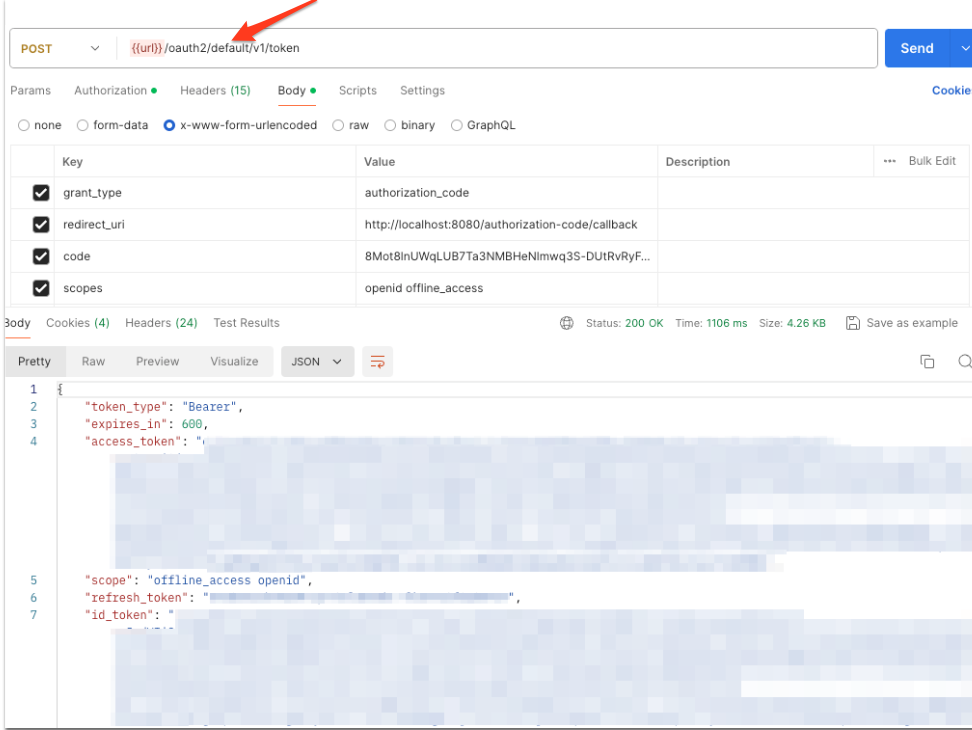The width and height of the screenshot is (972, 730).
Task: Open the Test Results response tab
Action: pyautogui.click(x=246, y=323)
